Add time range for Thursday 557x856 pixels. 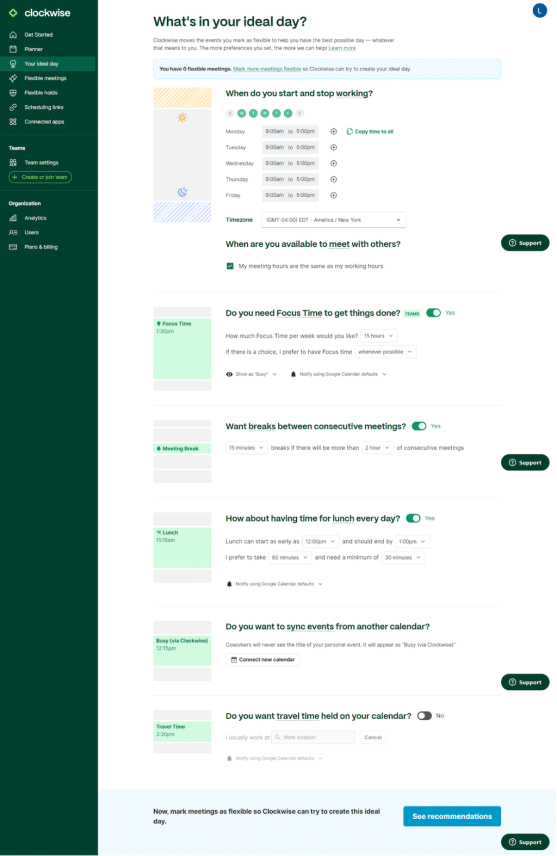click(x=334, y=179)
